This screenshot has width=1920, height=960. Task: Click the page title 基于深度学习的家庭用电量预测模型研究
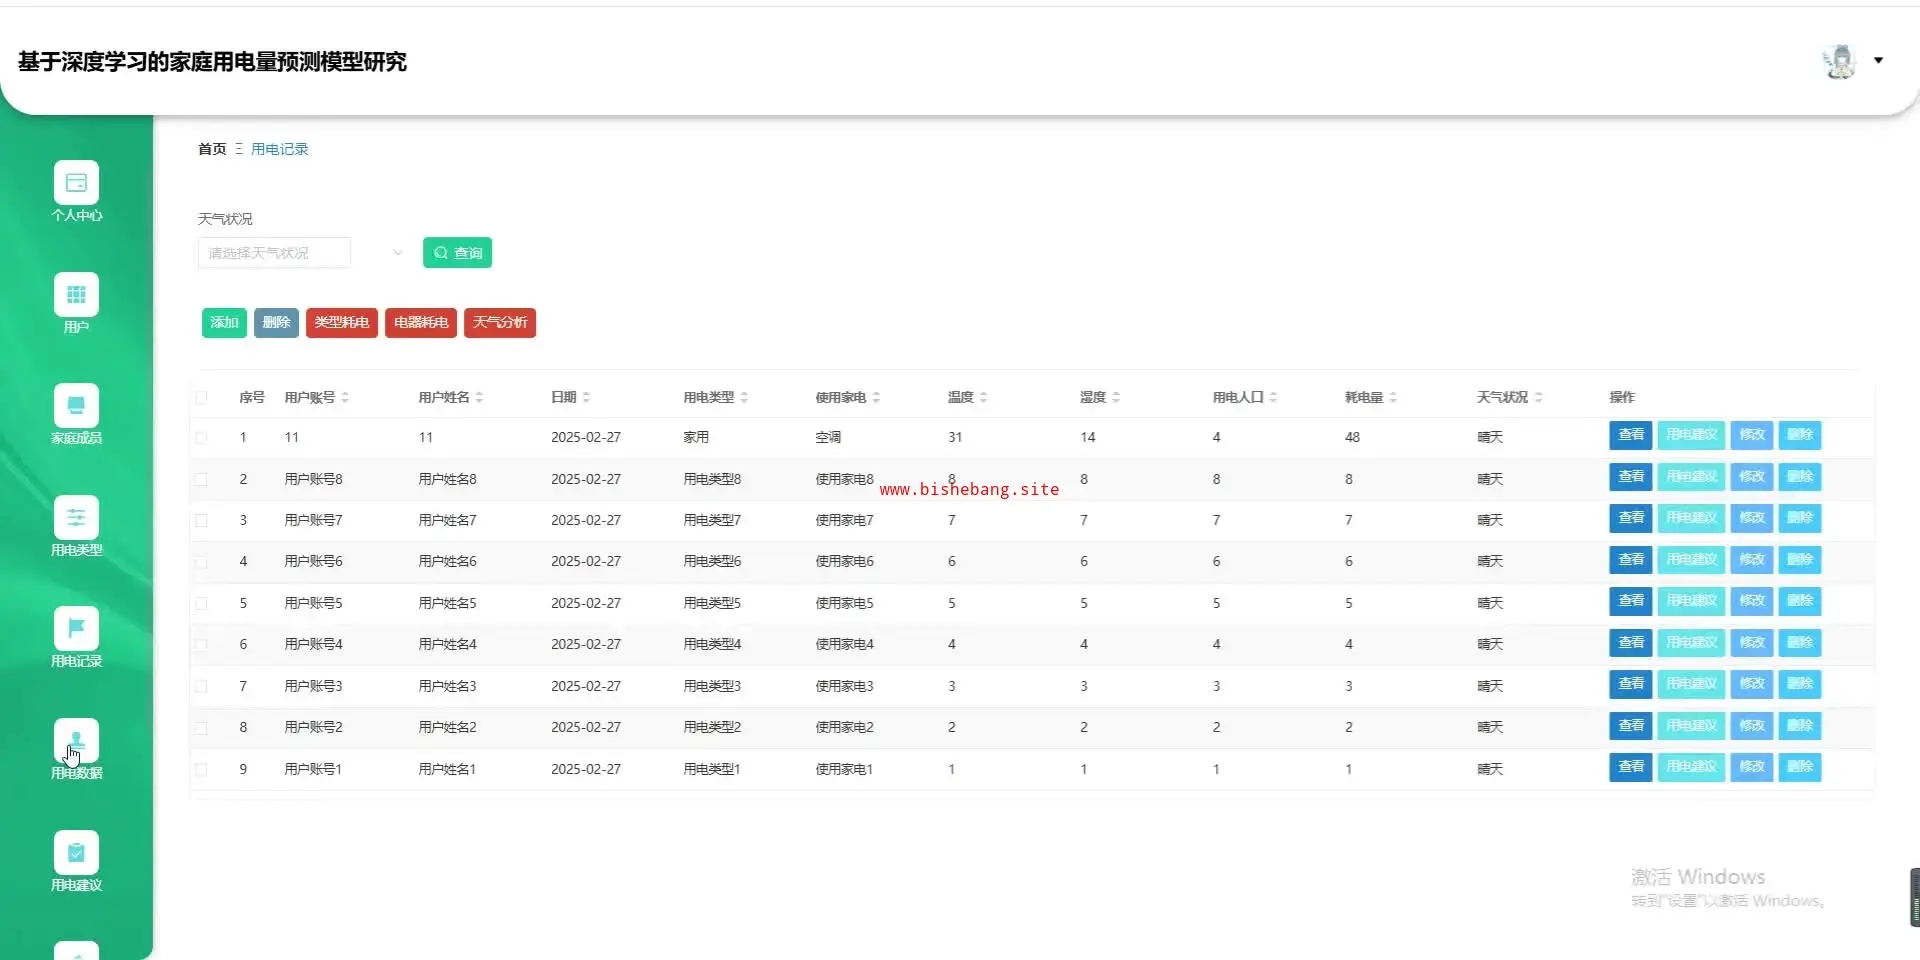[212, 62]
